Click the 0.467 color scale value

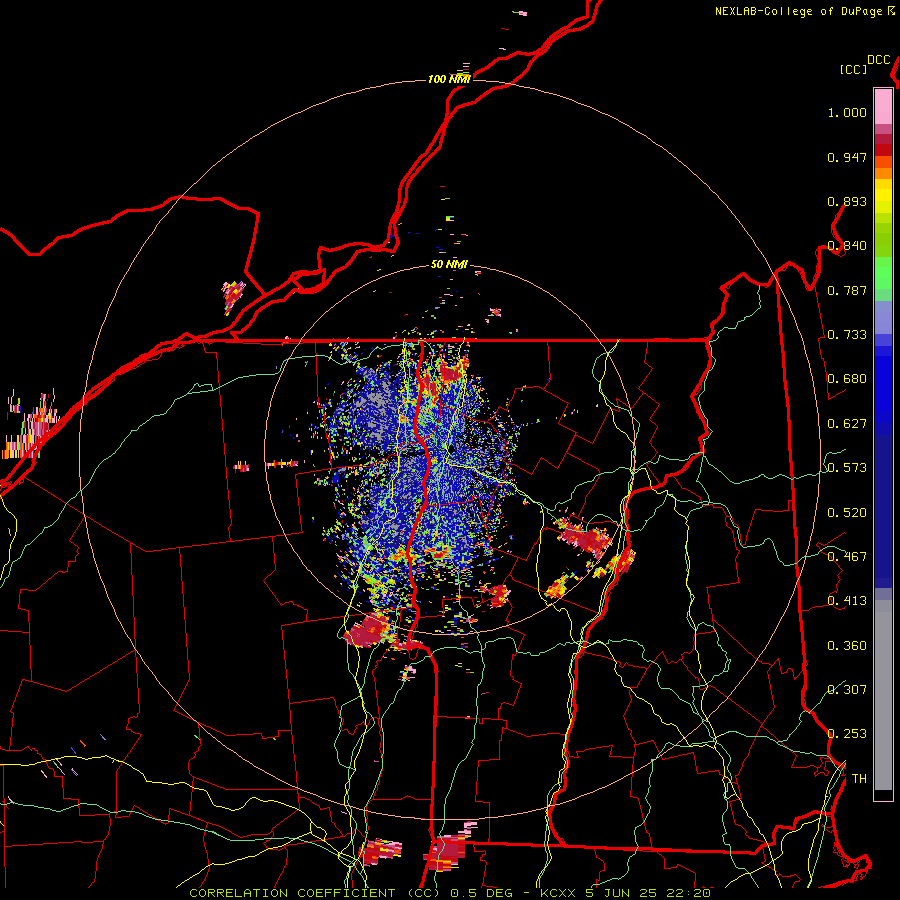click(847, 557)
